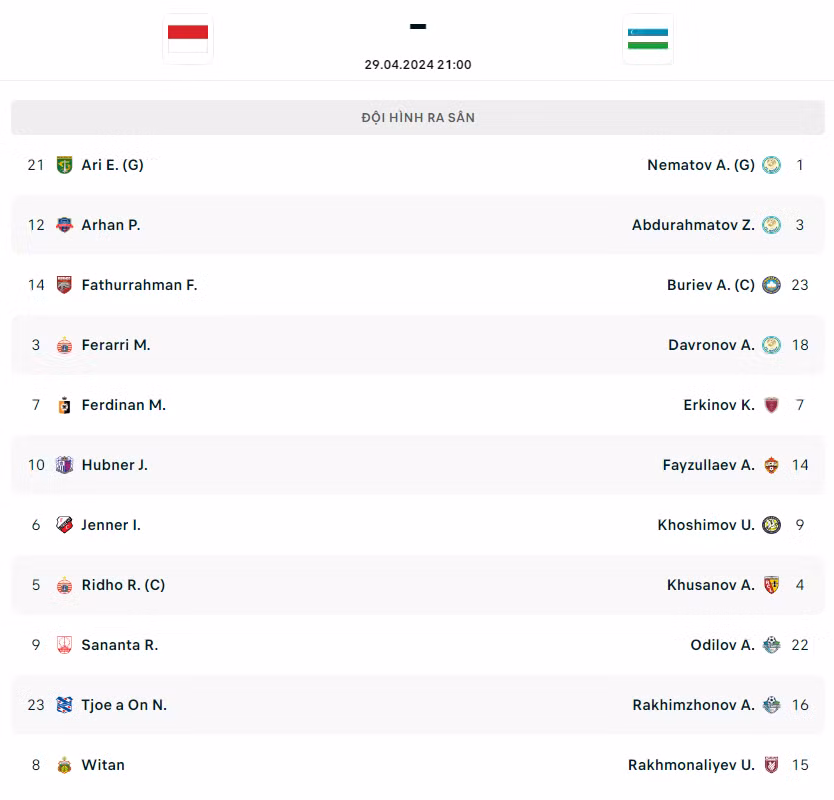Select the badge beside Tjoe a On N.
The image size is (834, 800).
tap(62, 705)
